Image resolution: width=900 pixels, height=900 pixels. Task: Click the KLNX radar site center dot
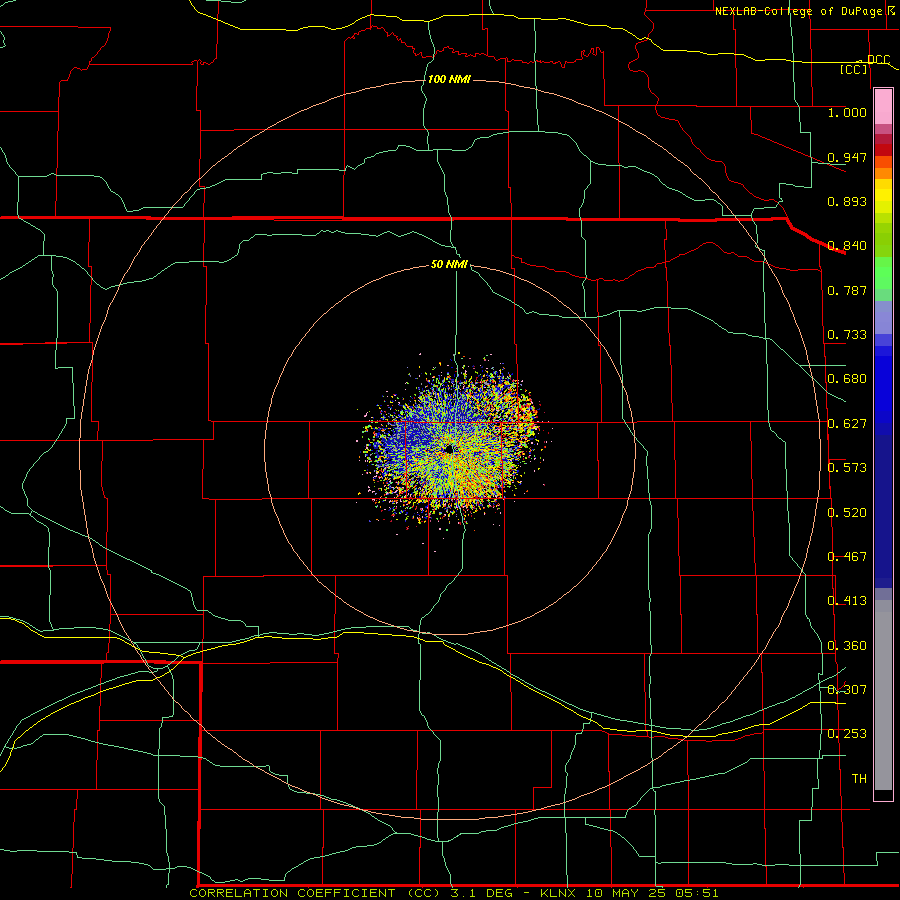click(x=449, y=449)
